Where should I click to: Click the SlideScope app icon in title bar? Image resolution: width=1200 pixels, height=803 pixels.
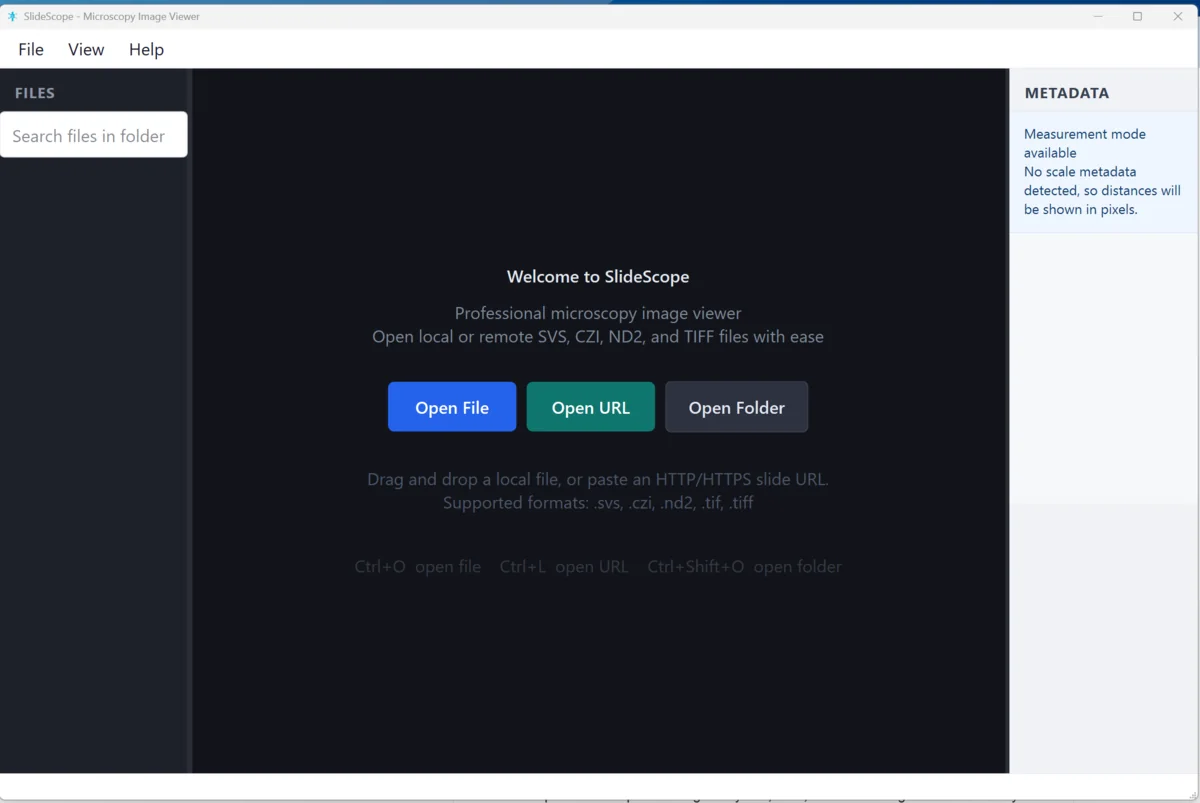pos(12,16)
